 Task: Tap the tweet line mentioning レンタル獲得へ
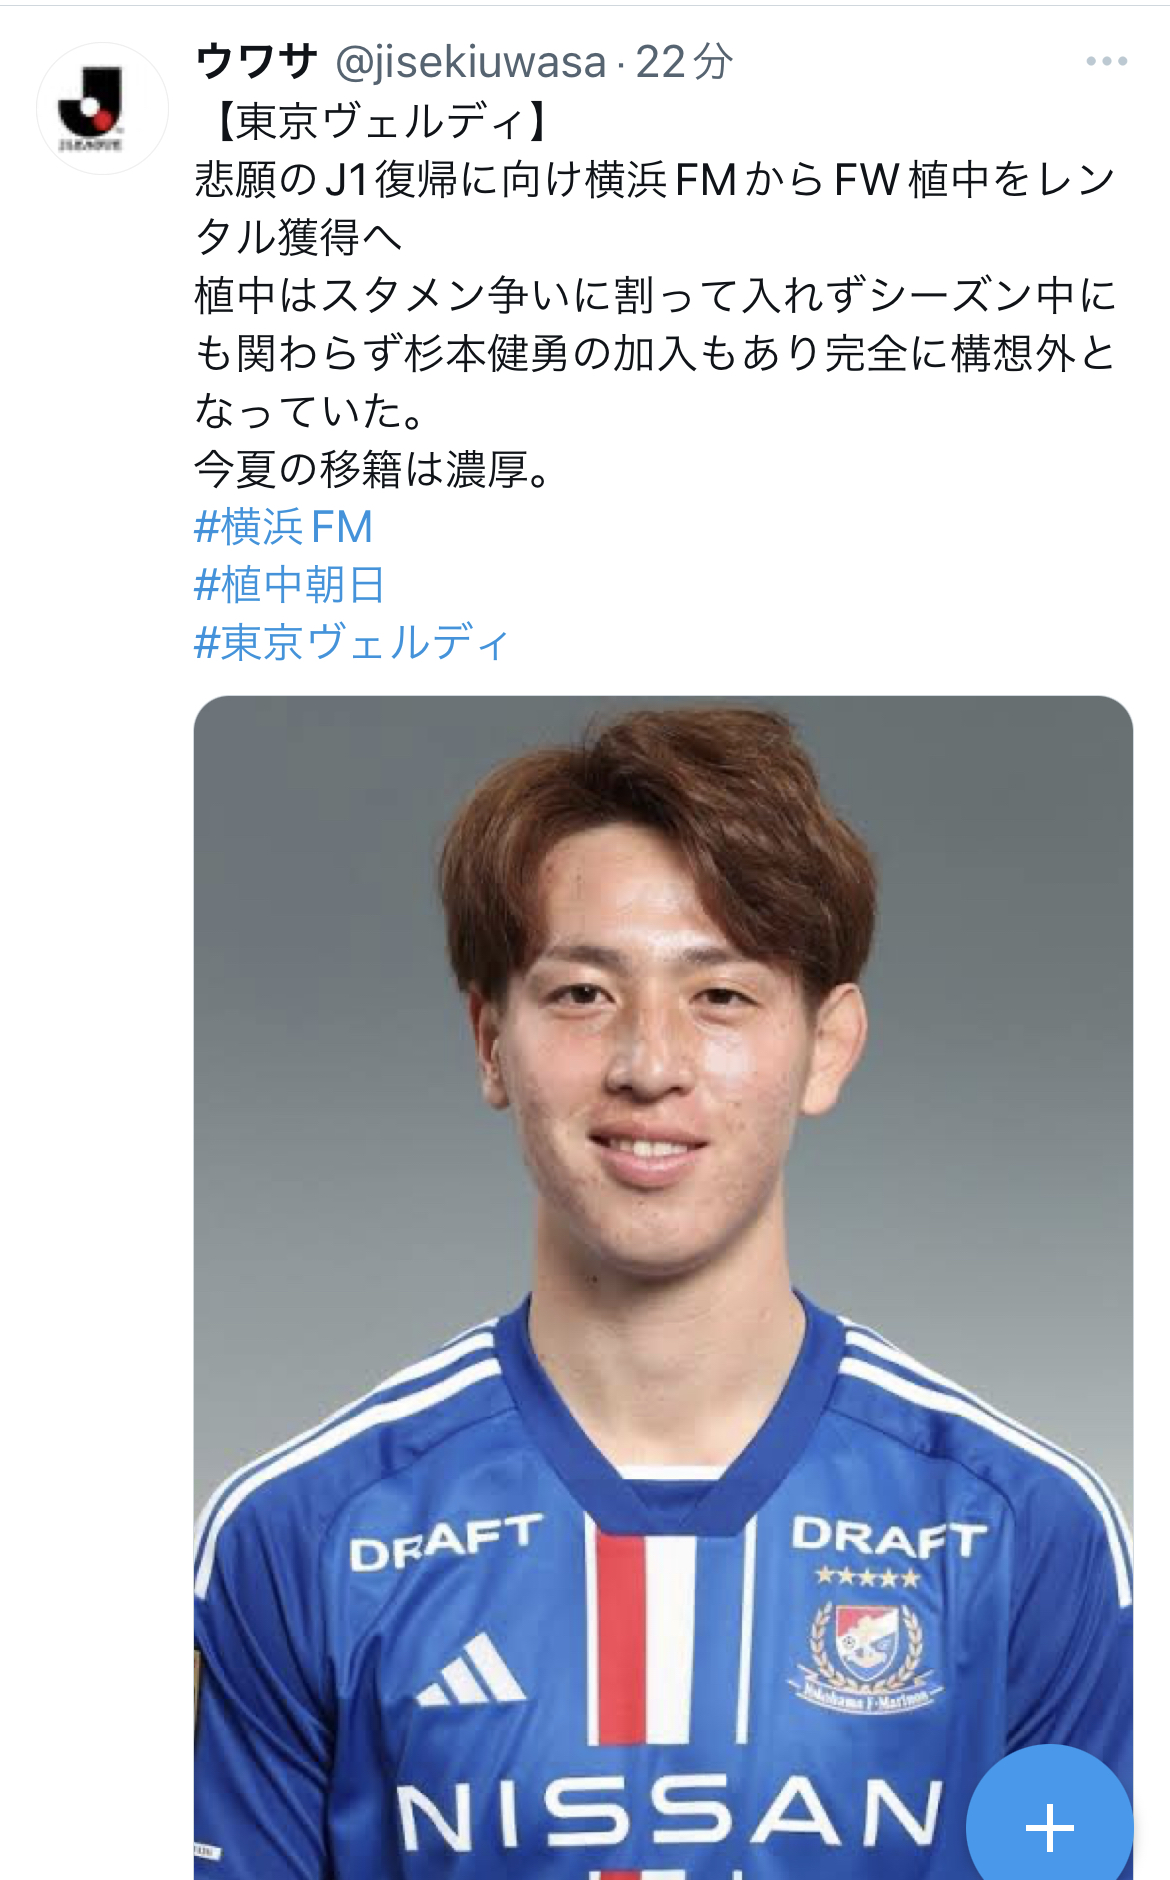click(x=300, y=237)
